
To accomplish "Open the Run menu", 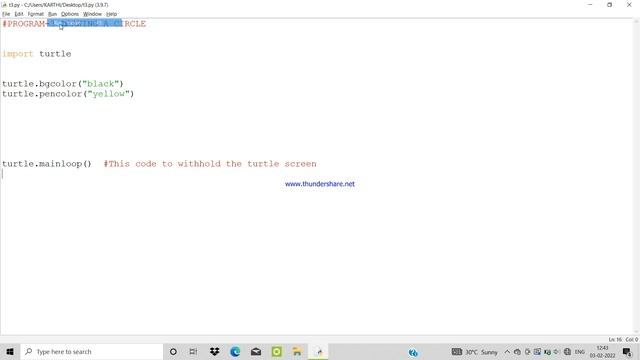I will 52,14.
